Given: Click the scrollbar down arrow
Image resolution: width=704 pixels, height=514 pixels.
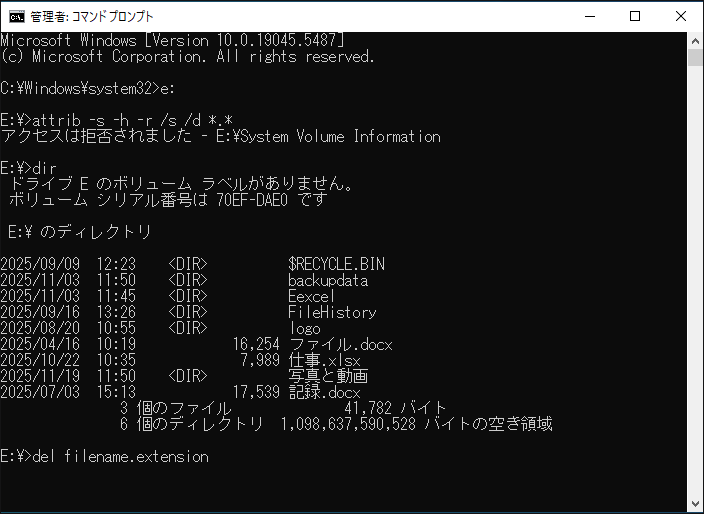Looking at the screenshot, I should click(x=695, y=503).
